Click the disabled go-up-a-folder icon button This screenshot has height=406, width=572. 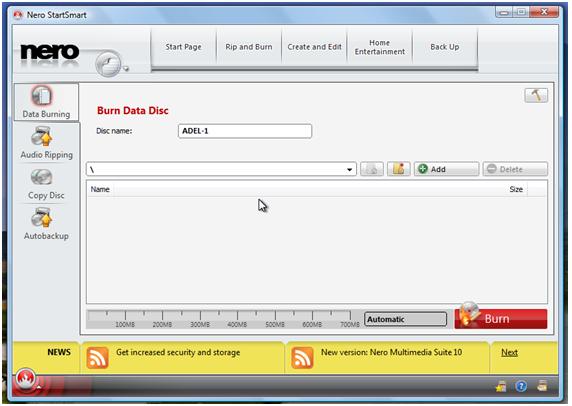coord(372,169)
